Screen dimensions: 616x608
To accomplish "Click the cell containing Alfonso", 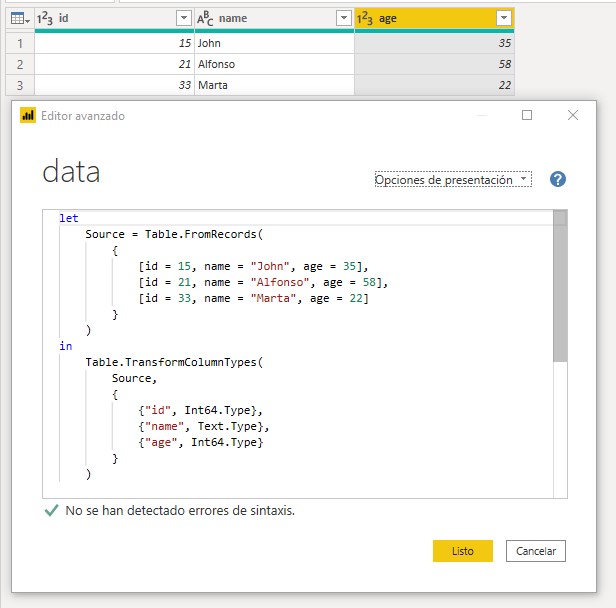I will 274,64.
